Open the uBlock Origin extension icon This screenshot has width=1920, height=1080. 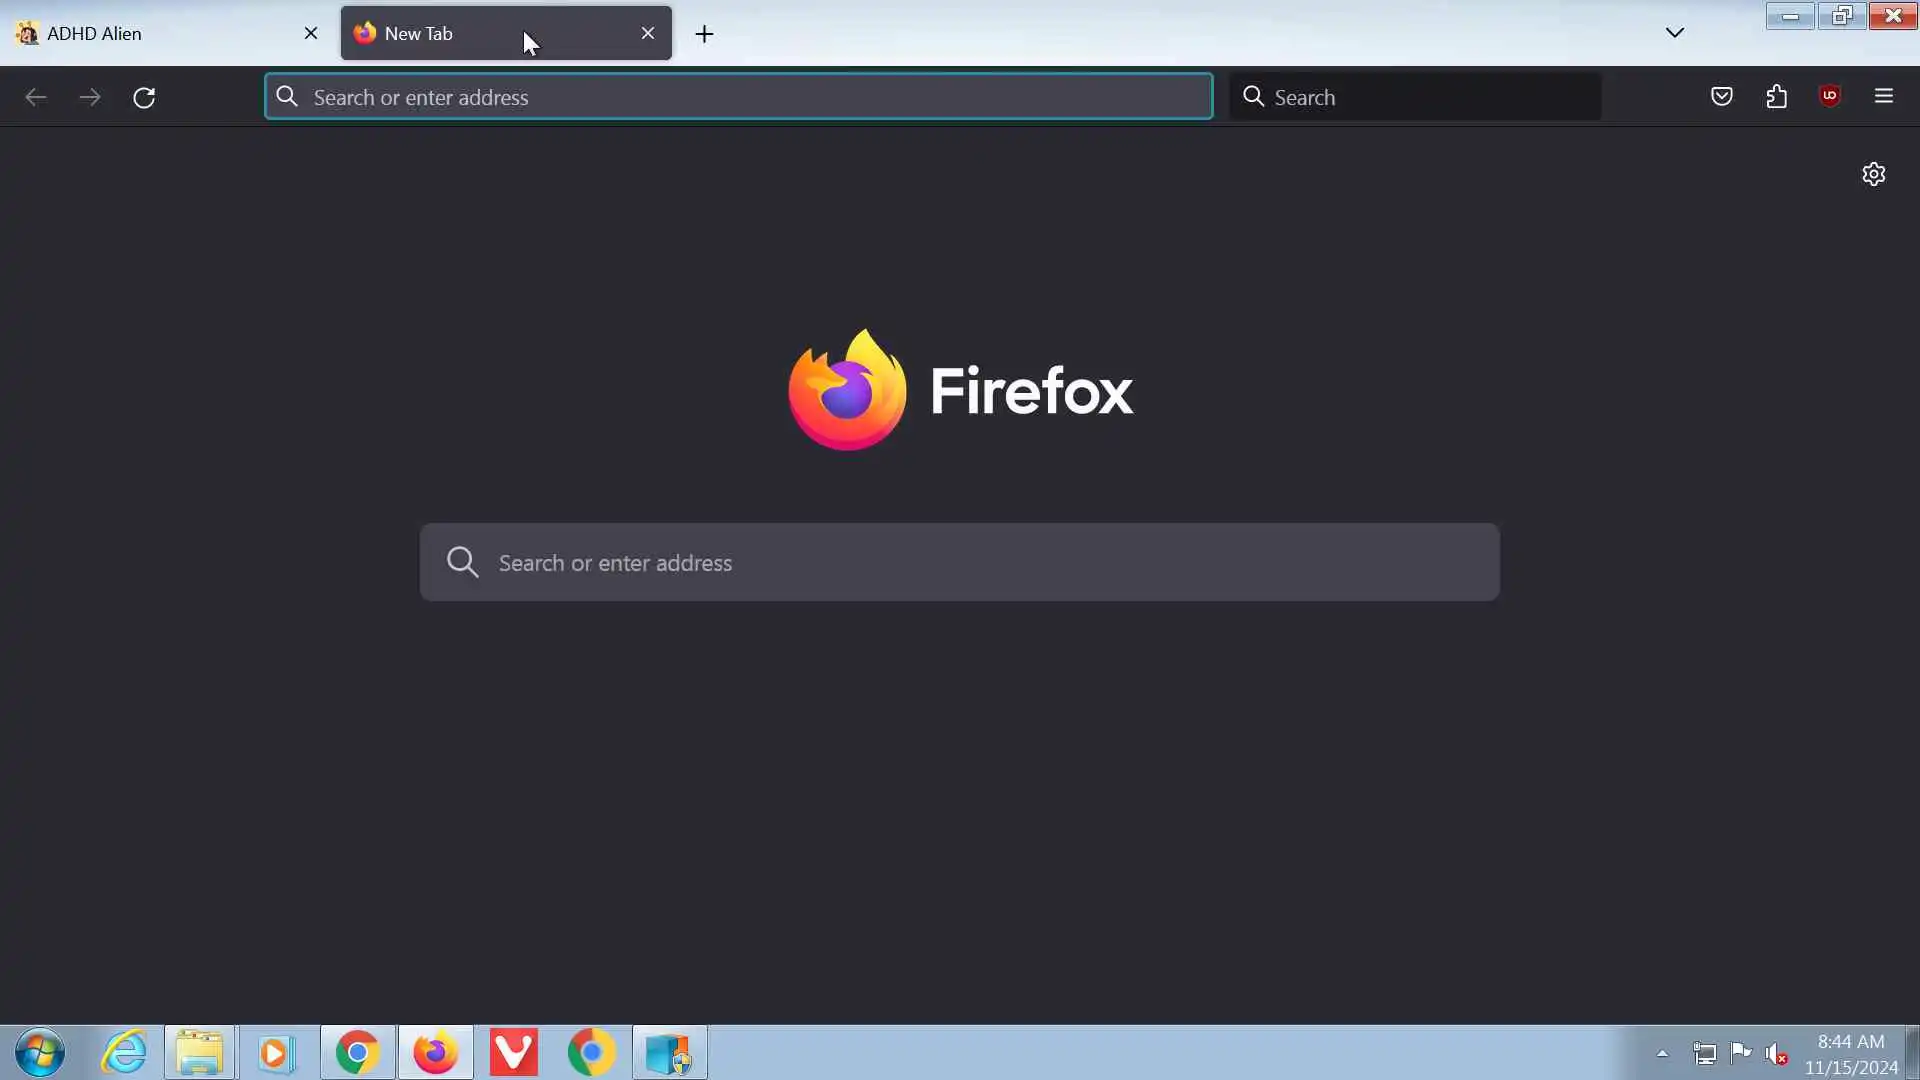pyautogui.click(x=1830, y=96)
